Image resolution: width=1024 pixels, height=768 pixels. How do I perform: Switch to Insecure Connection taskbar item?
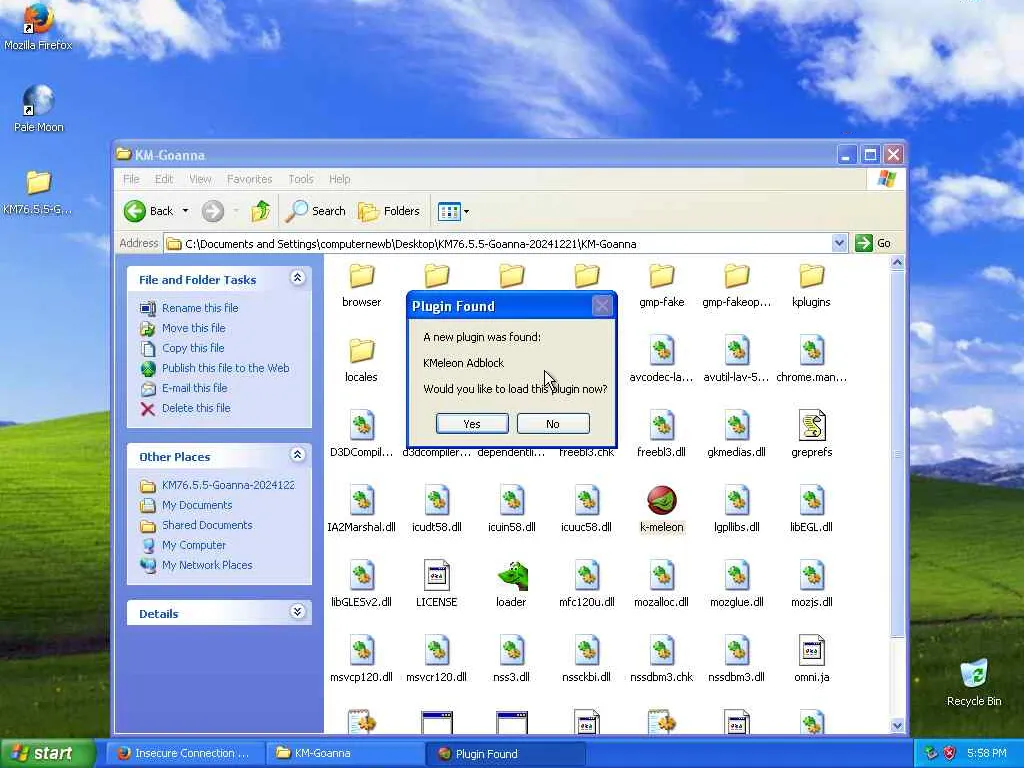tap(185, 754)
